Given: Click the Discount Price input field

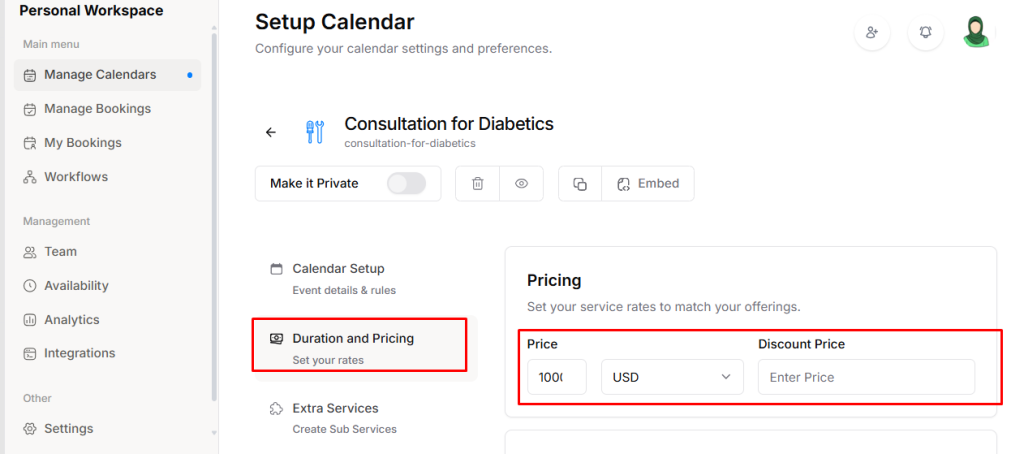Looking at the screenshot, I should tap(866, 377).
